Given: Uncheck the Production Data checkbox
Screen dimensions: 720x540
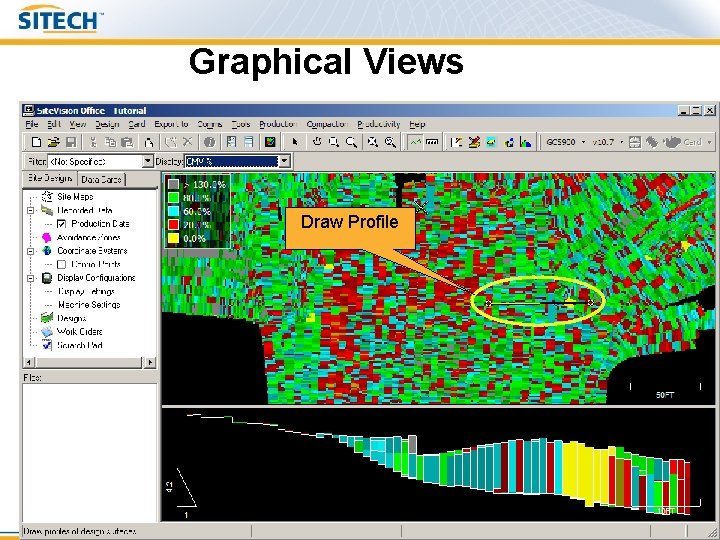Looking at the screenshot, I should [x=61, y=224].
